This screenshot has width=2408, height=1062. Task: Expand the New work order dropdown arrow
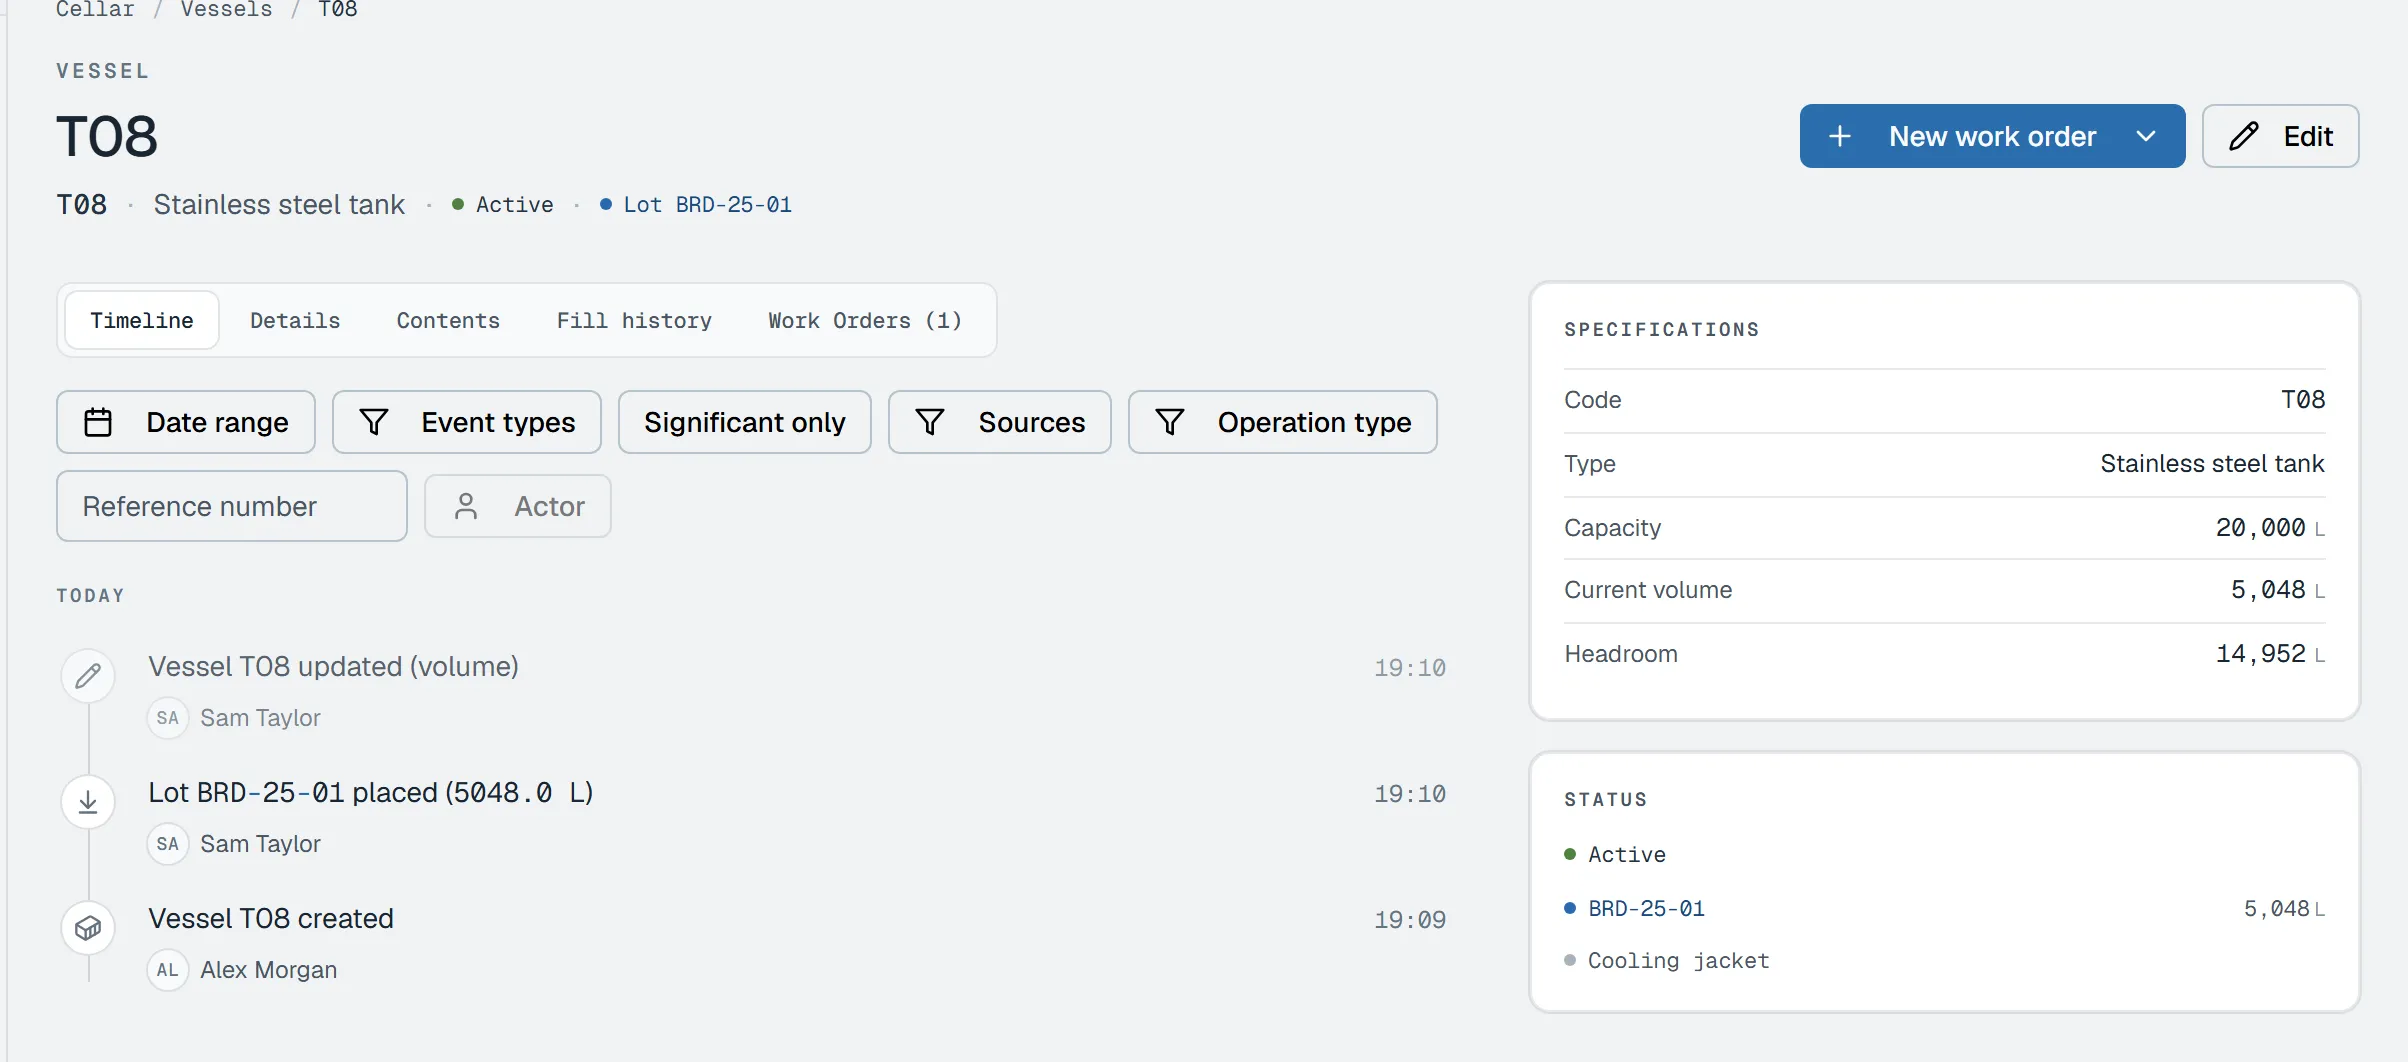pyautogui.click(x=2146, y=136)
